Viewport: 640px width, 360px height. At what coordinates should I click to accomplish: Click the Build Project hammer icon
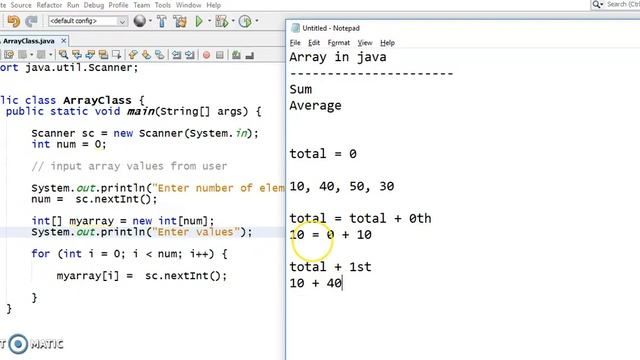pos(162,21)
